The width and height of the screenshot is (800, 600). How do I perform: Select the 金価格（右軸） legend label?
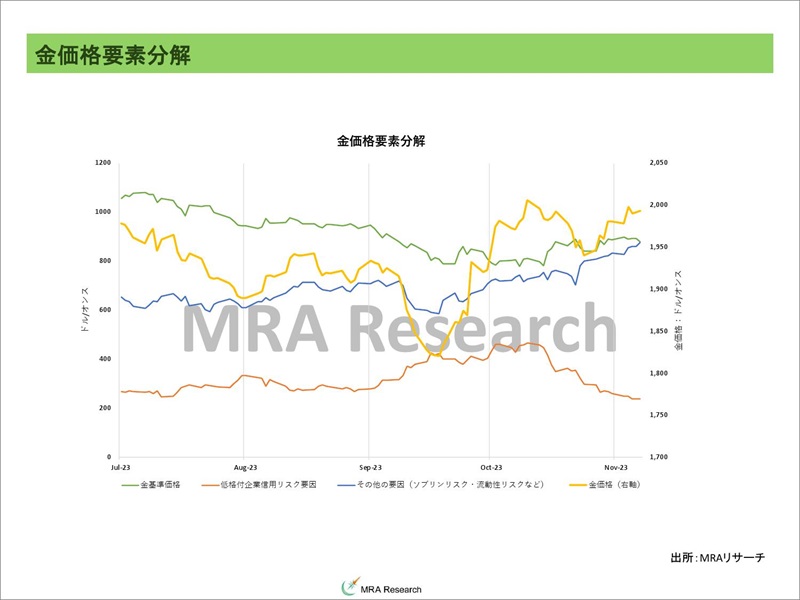pyautogui.click(x=614, y=485)
